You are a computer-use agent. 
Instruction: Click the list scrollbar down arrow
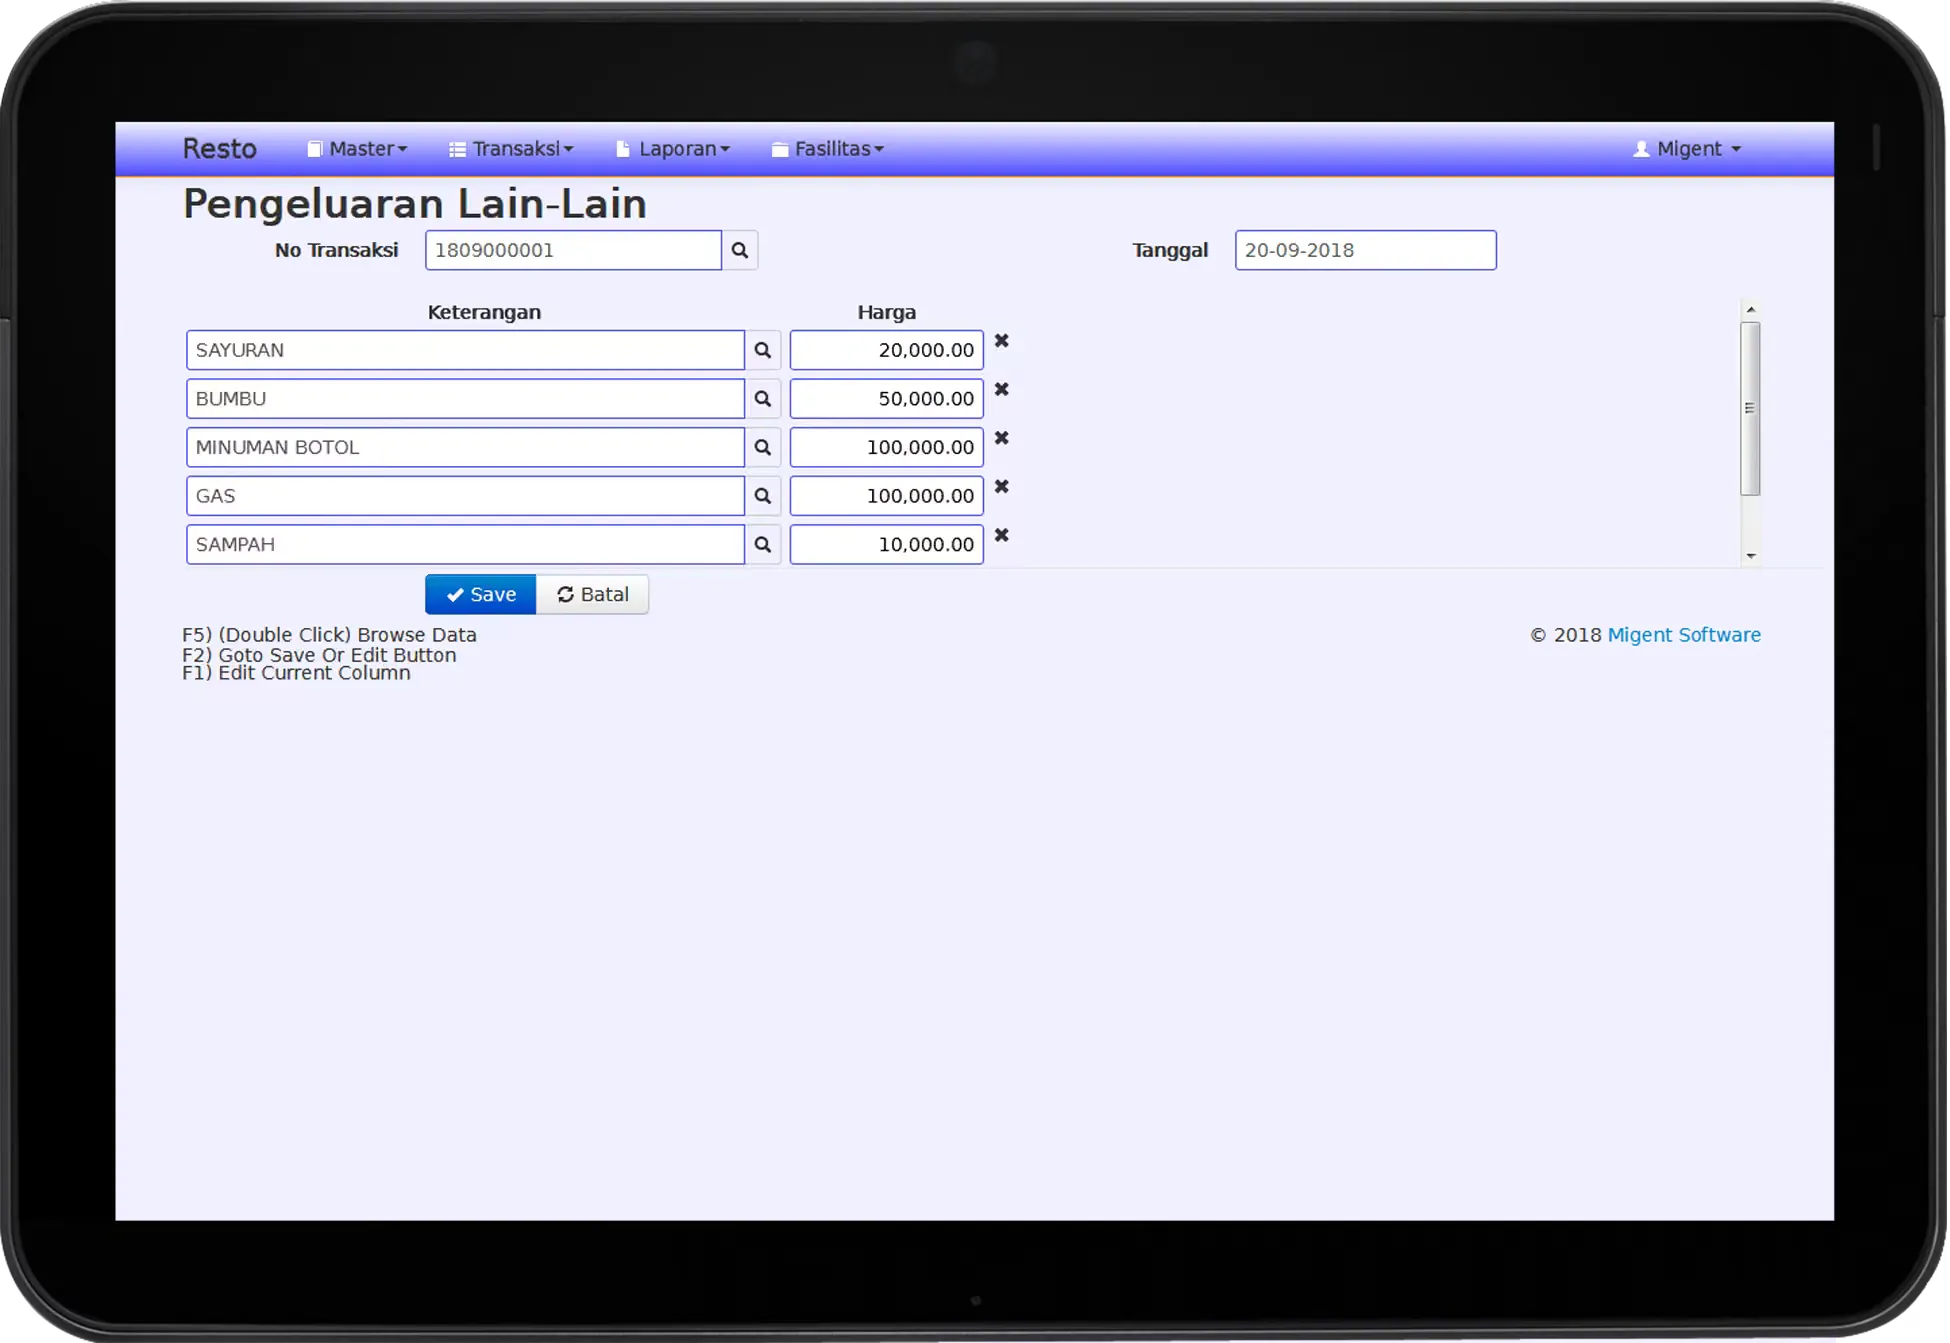tap(1750, 556)
